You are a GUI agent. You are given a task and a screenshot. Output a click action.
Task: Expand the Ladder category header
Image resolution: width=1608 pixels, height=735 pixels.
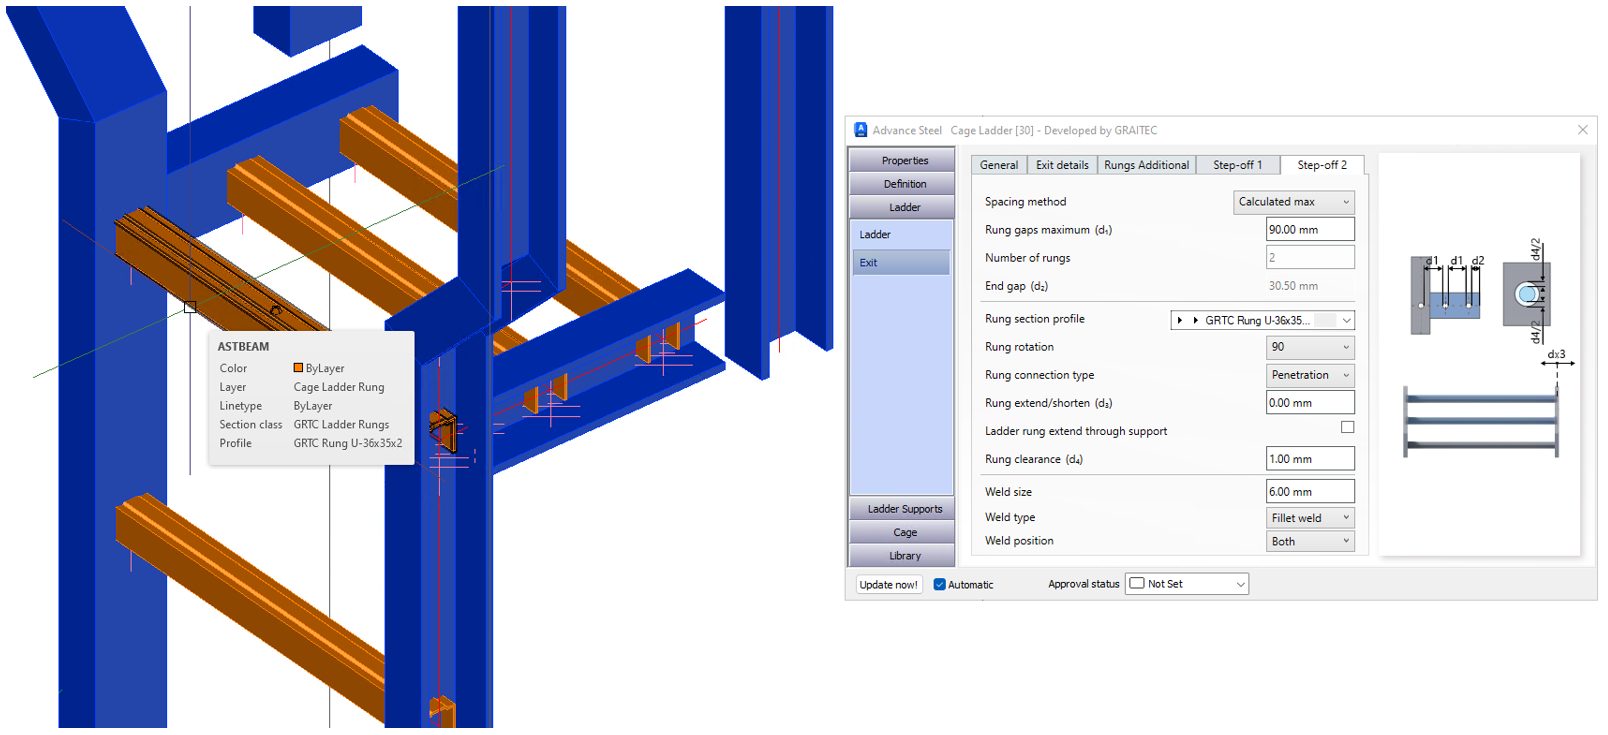[904, 207]
